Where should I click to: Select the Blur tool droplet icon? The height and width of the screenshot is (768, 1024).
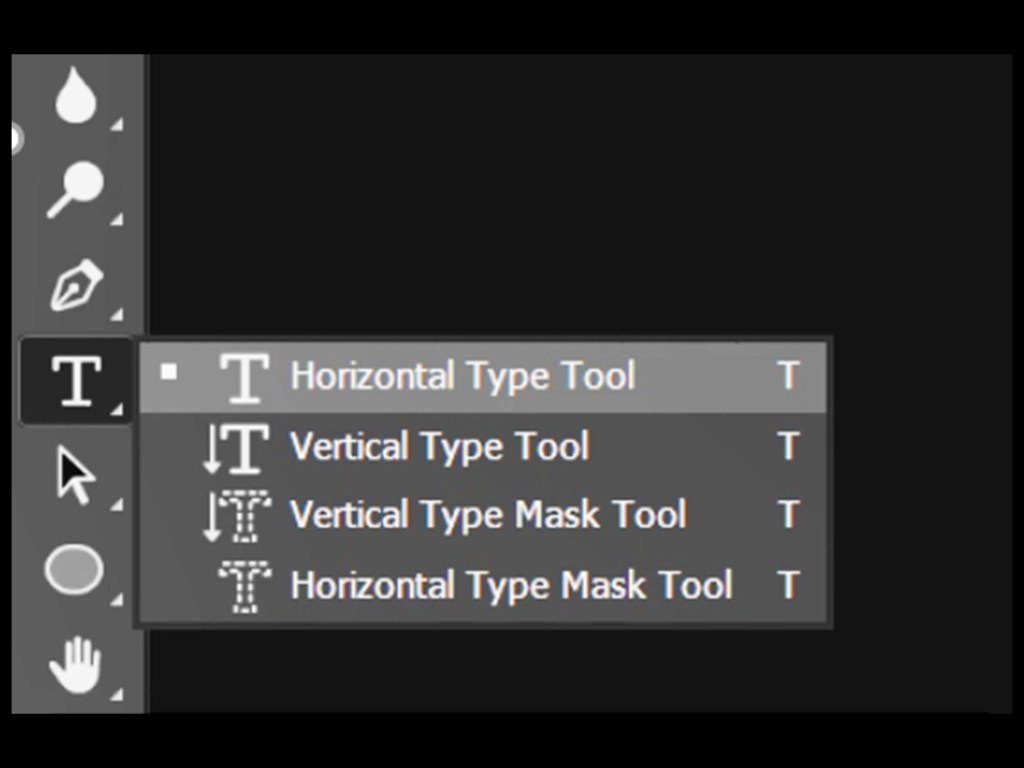[x=76, y=97]
